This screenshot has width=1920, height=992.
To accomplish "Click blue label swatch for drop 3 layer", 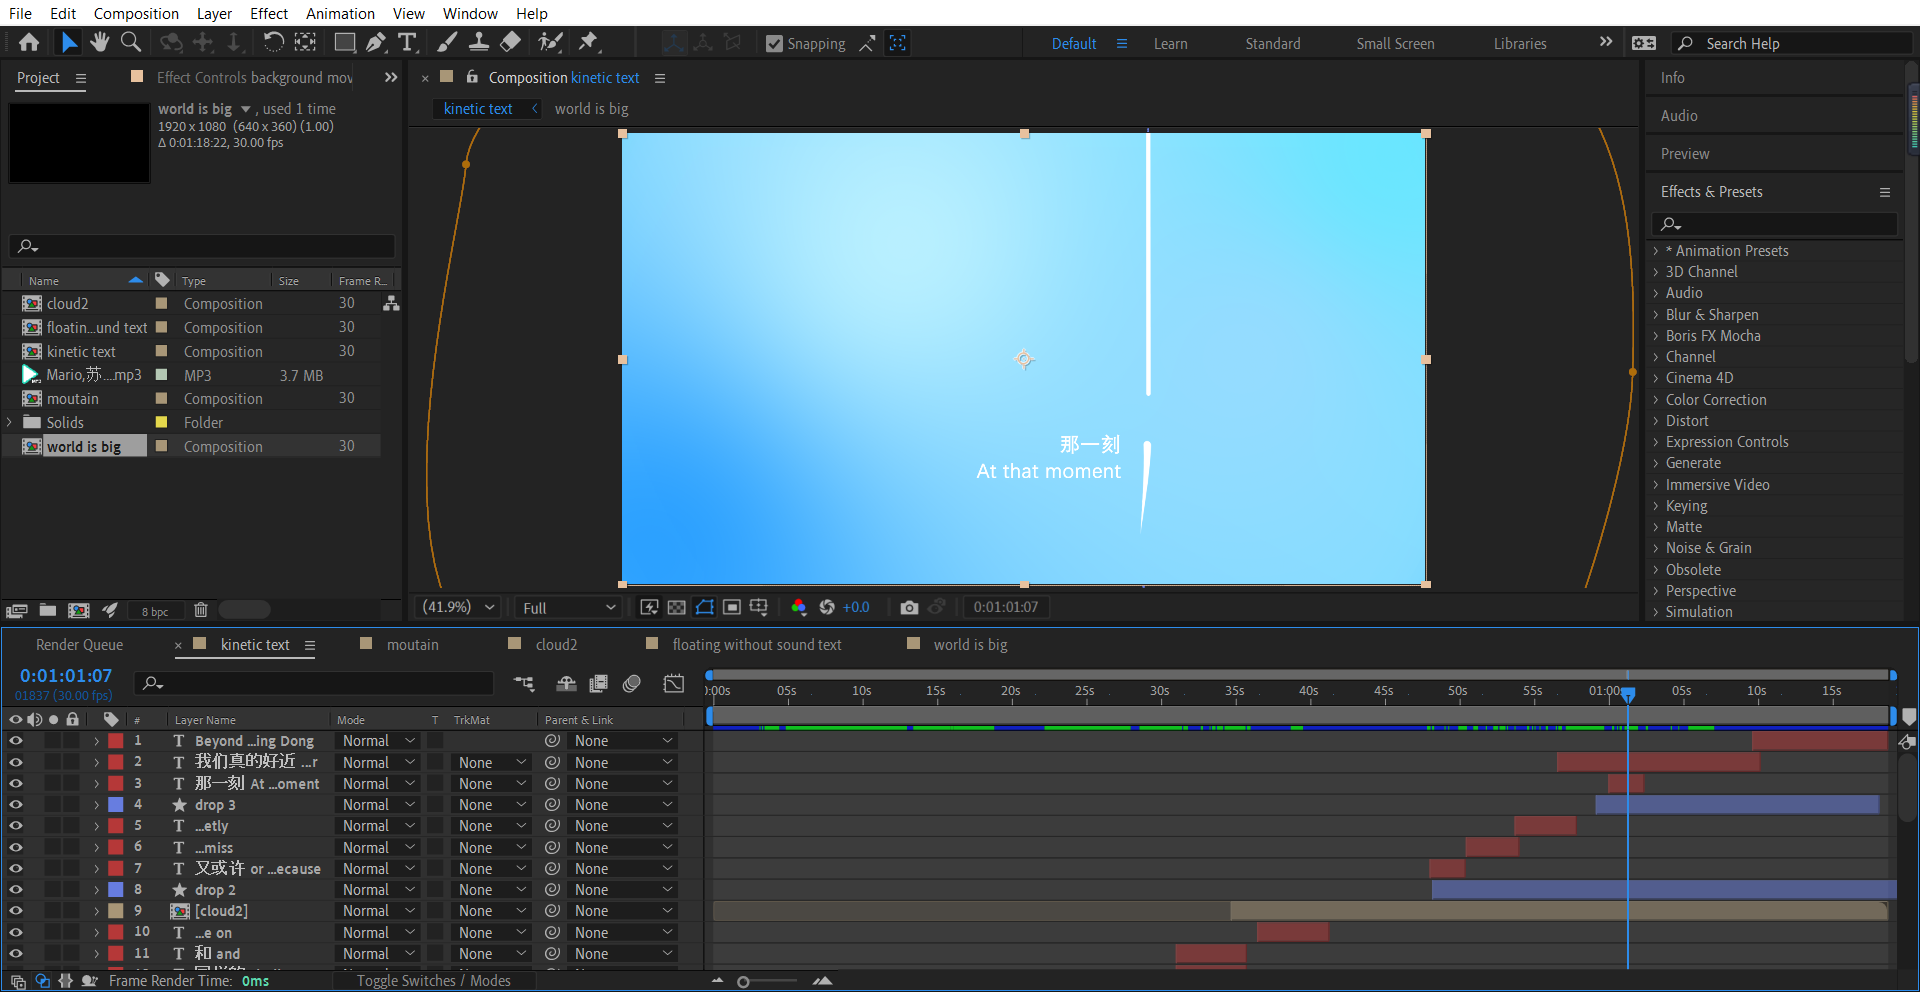I will click(116, 805).
